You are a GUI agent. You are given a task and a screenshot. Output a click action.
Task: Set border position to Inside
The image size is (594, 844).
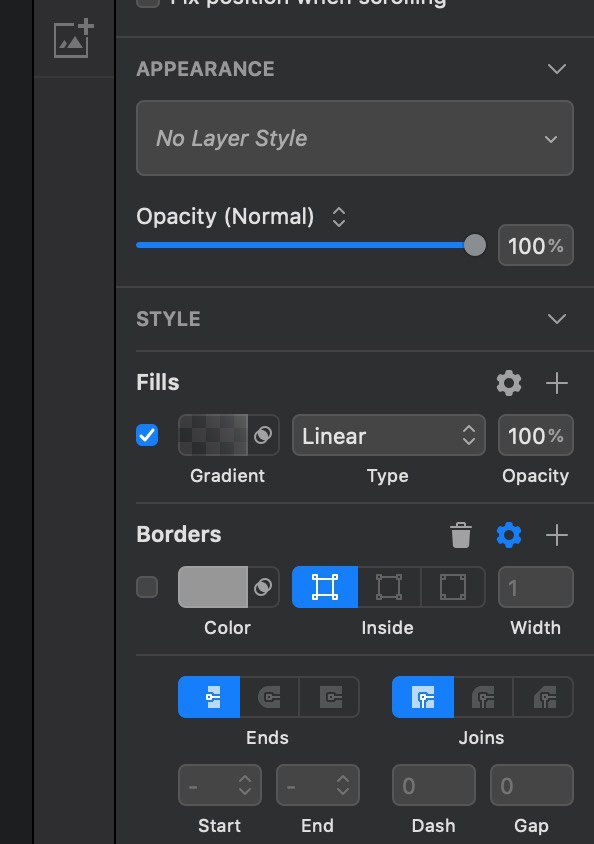pos(325,587)
